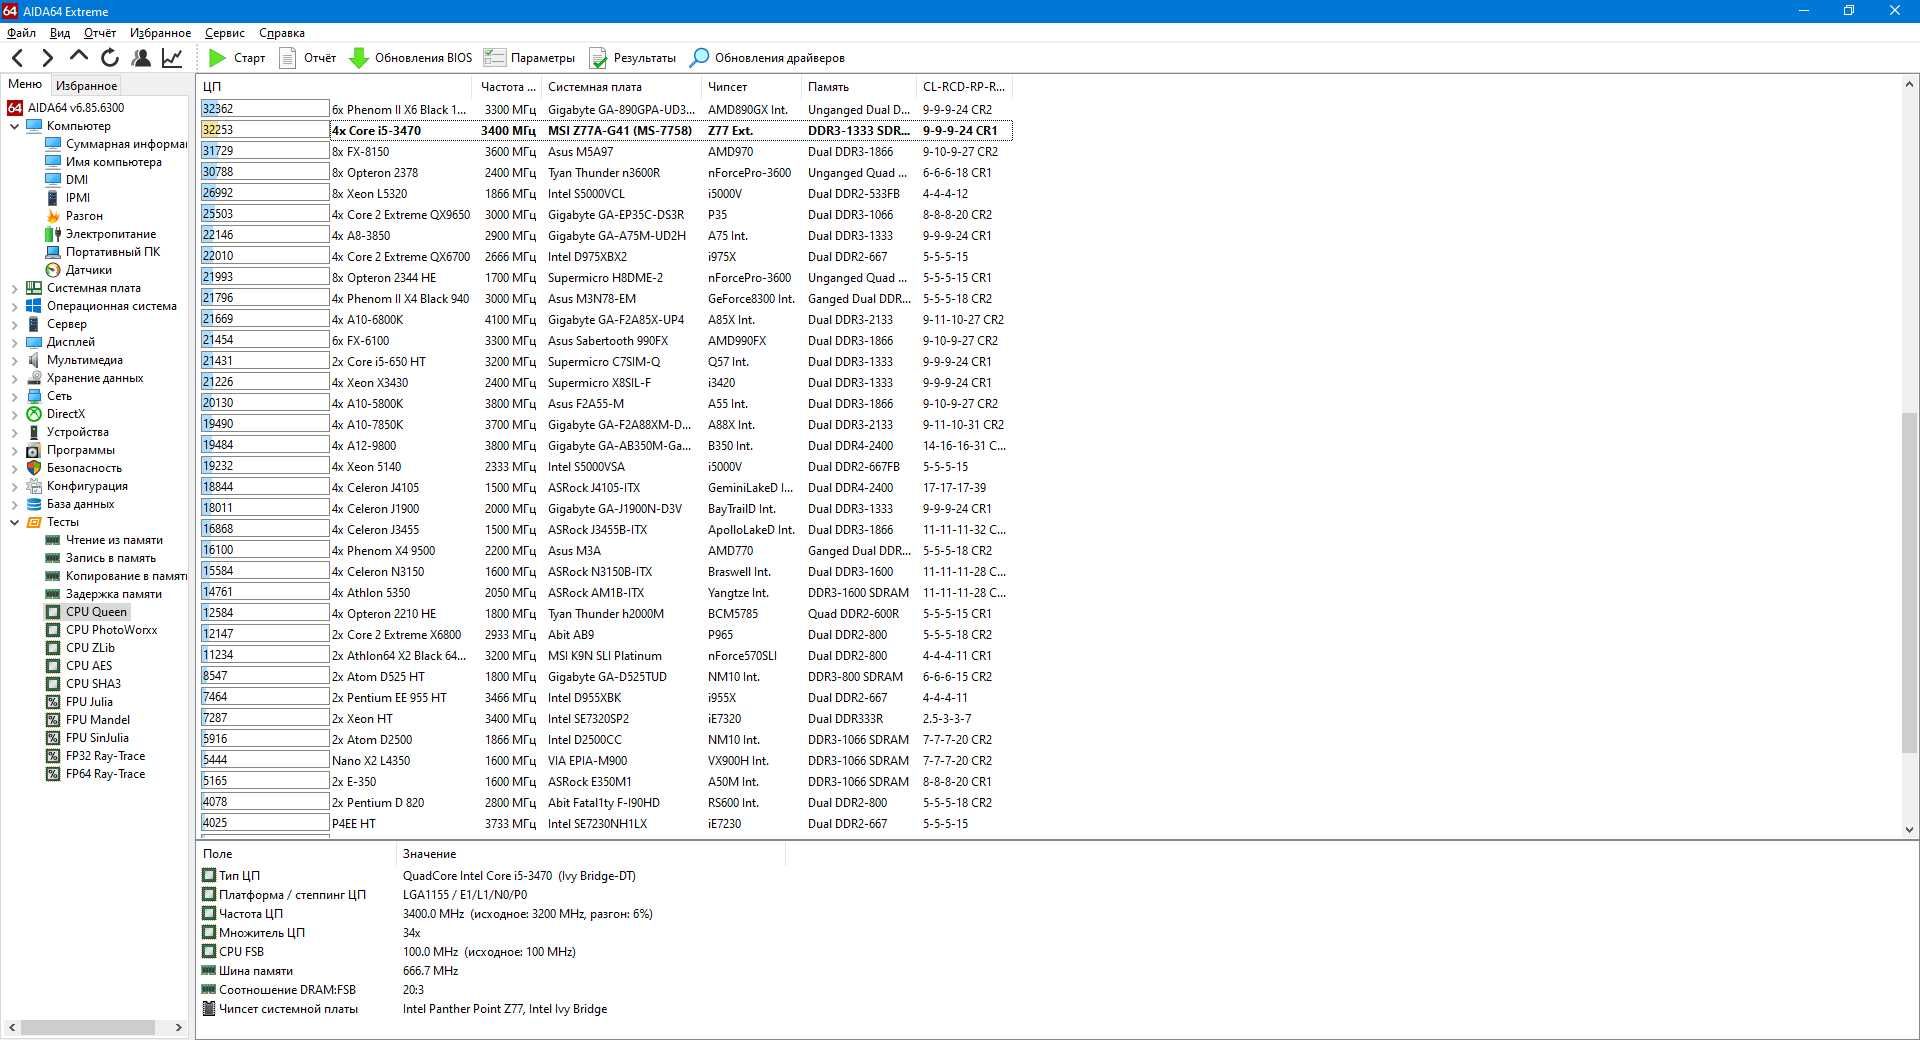
Task: Click the Значение column header in details pane
Action: click(590, 854)
